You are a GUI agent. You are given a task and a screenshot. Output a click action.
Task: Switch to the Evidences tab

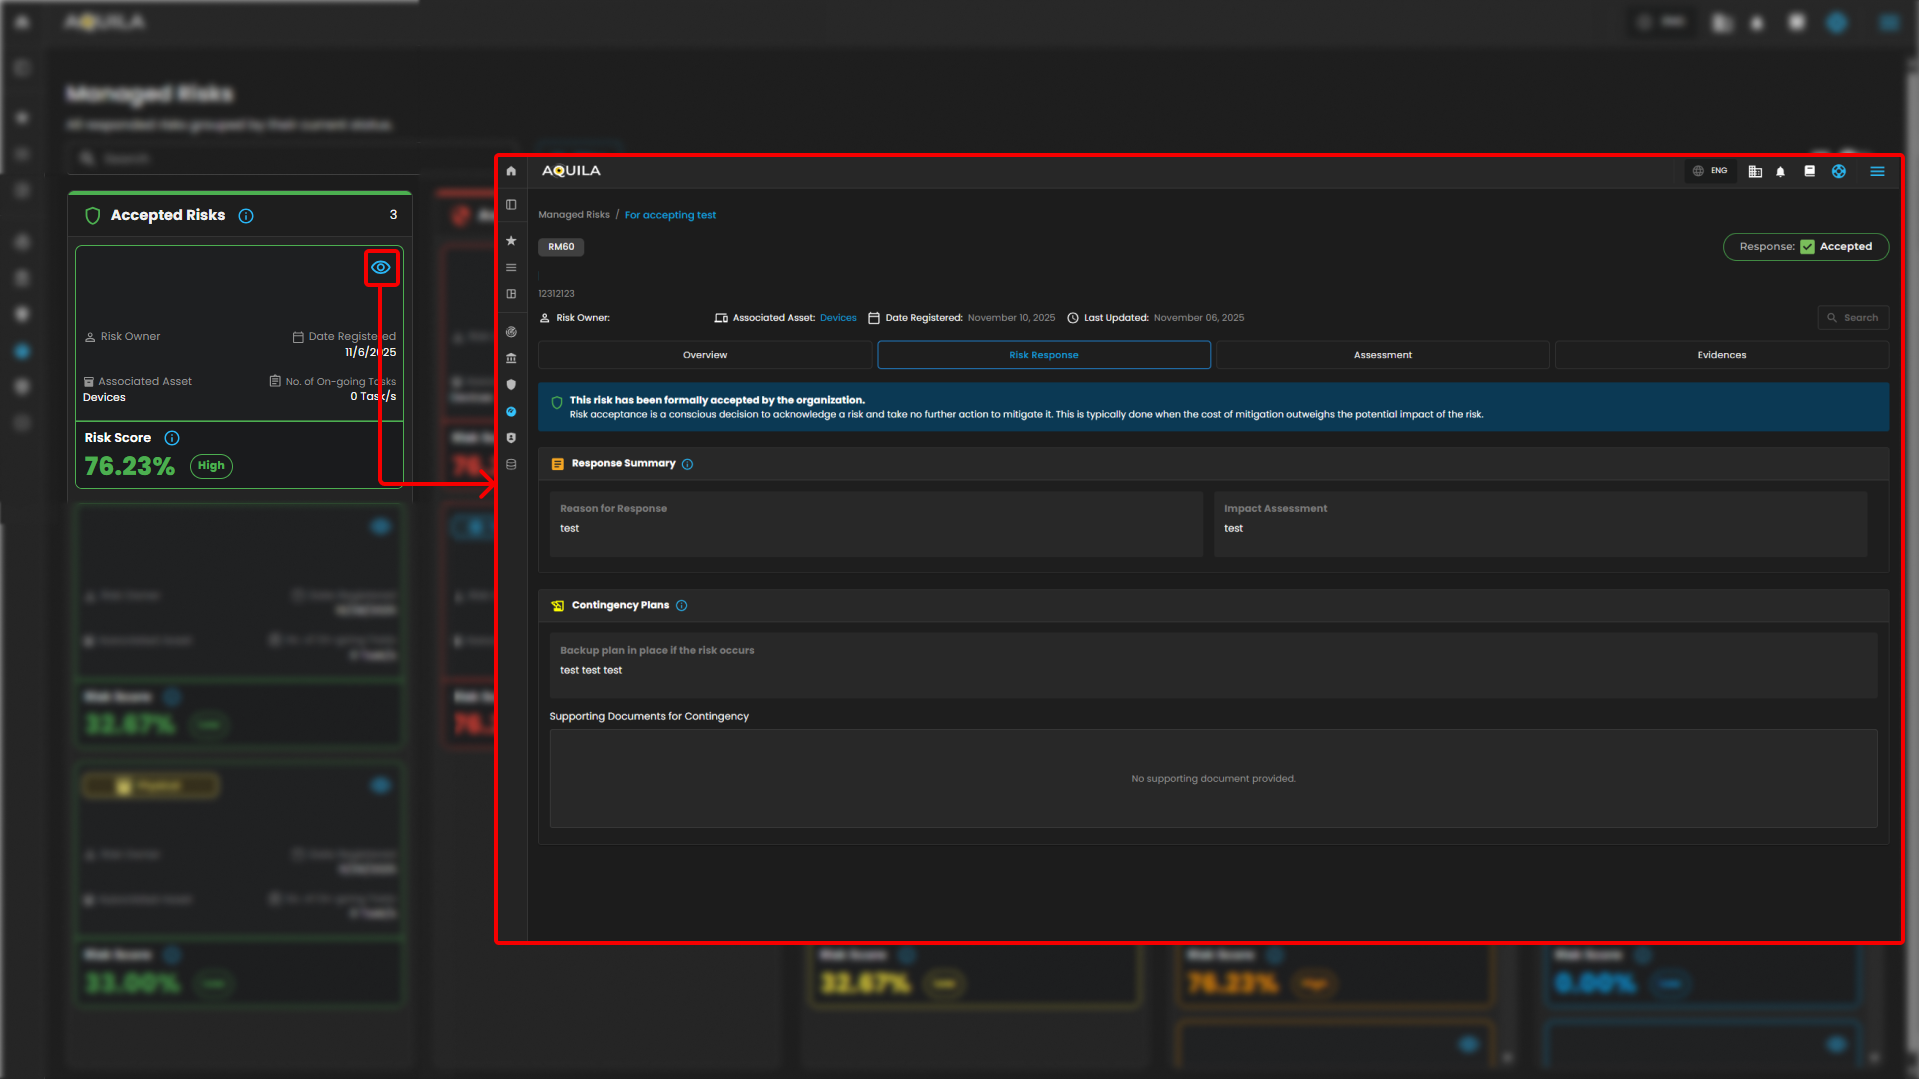coord(1721,355)
